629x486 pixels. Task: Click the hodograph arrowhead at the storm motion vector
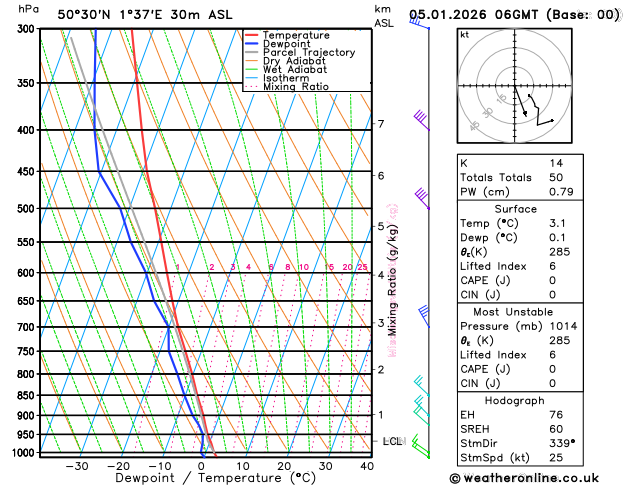(x=525, y=114)
